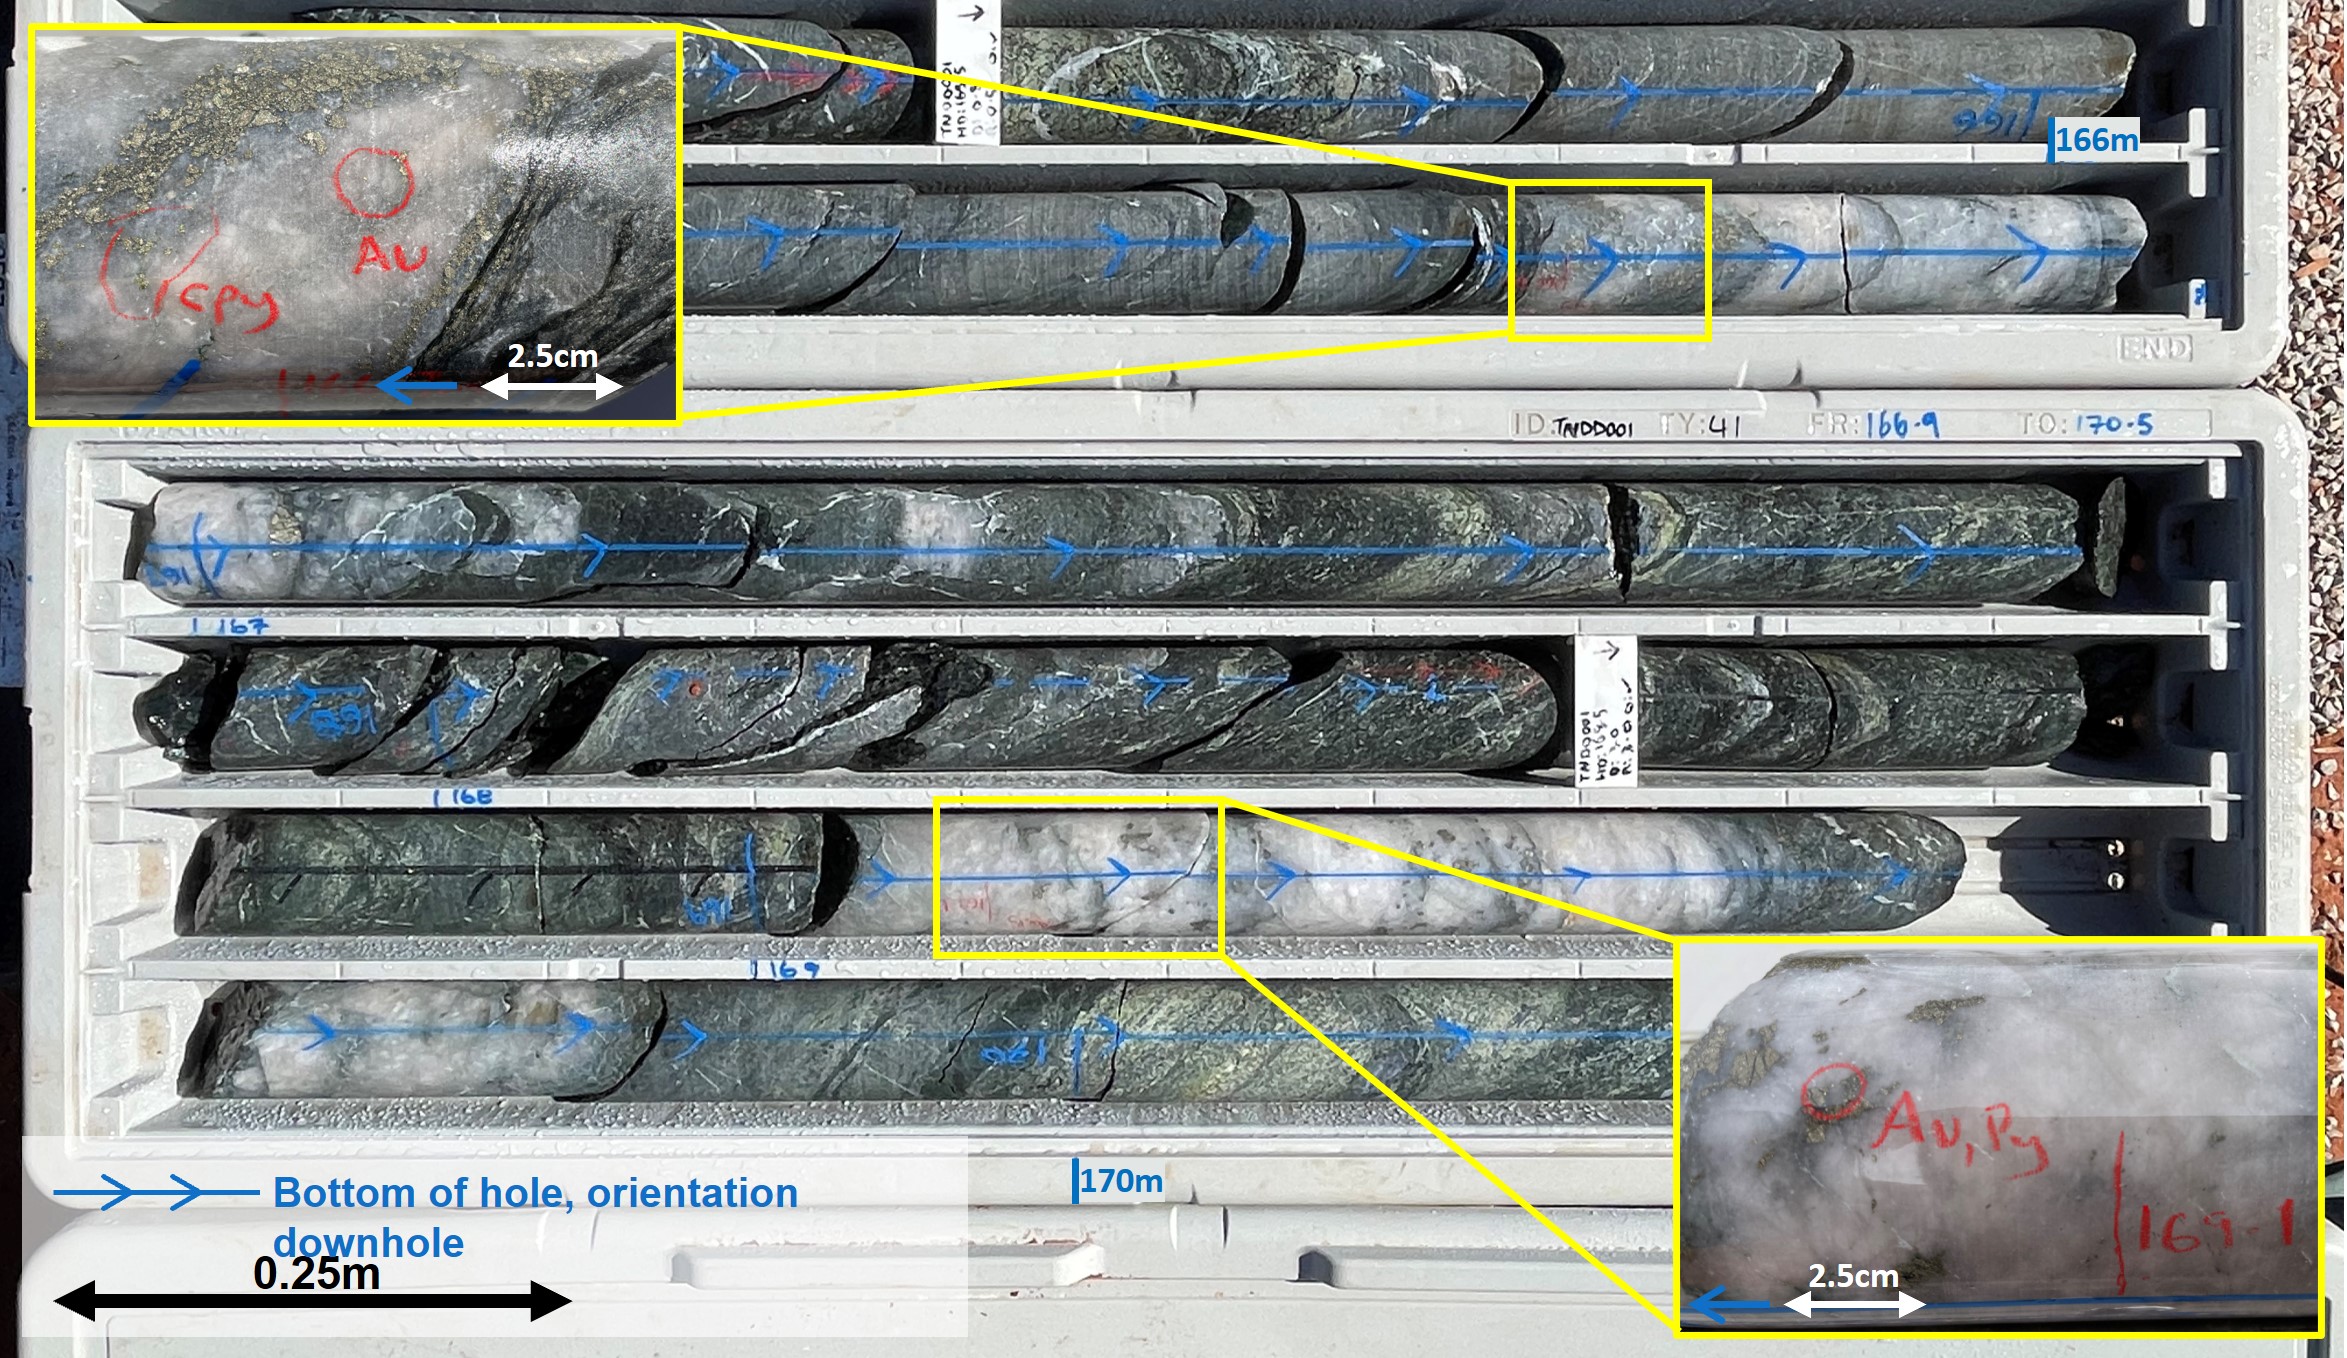Click the red circle beside Au, Py label
The image size is (2347, 1358).
(1832, 1091)
